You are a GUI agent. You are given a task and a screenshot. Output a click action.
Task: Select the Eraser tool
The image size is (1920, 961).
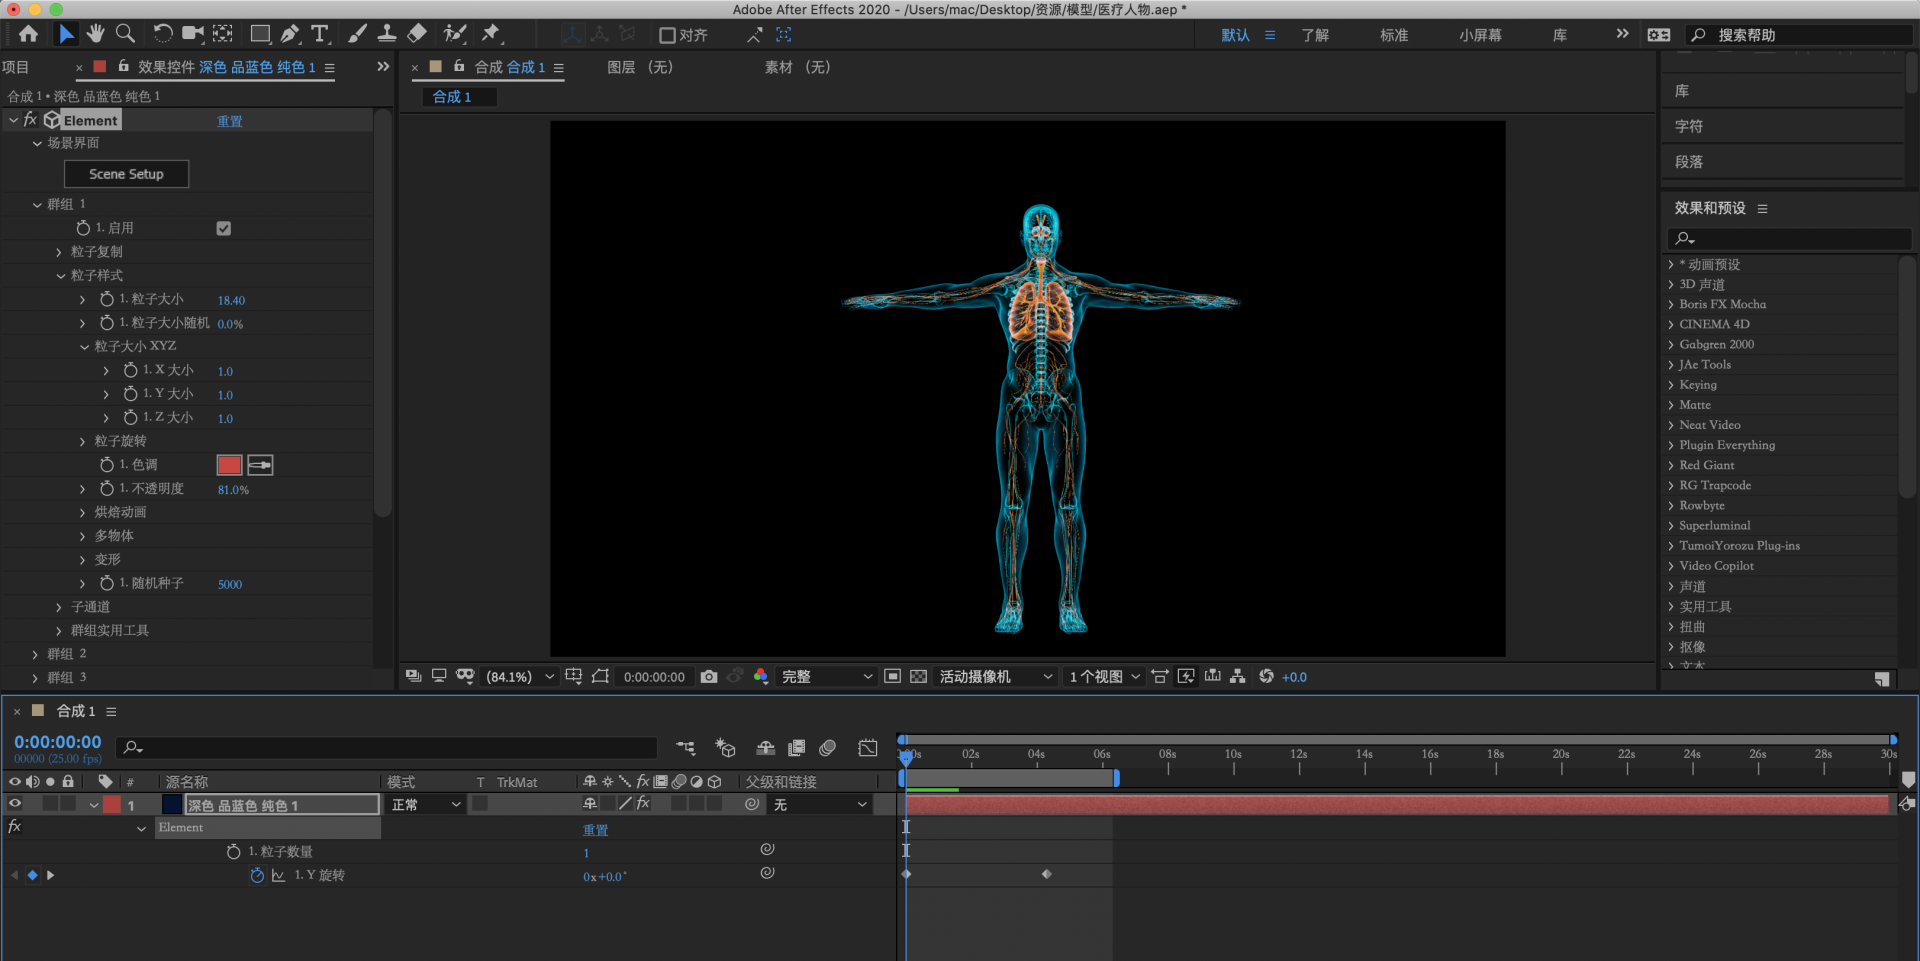[x=417, y=34]
